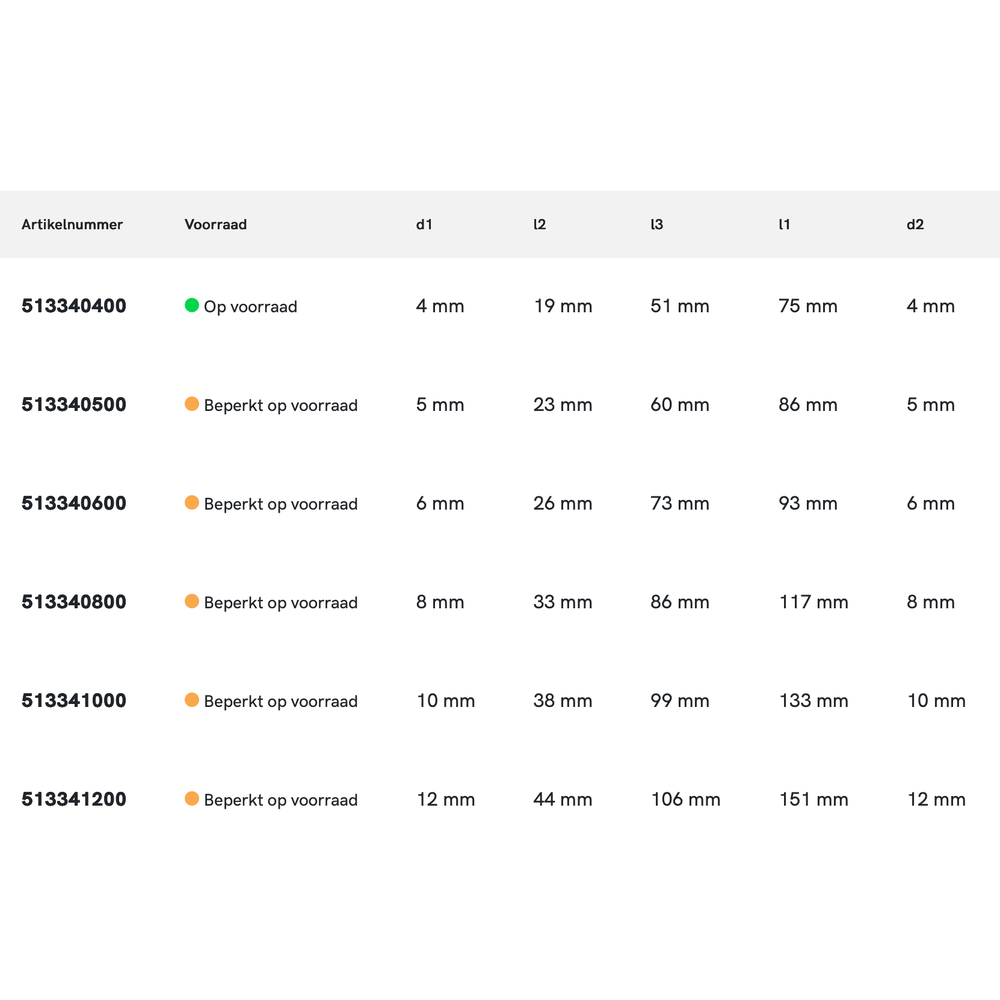The image size is (1000, 1000).
Task: Click the orange stock dot for 513341000
Action: pyautogui.click(x=192, y=700)
